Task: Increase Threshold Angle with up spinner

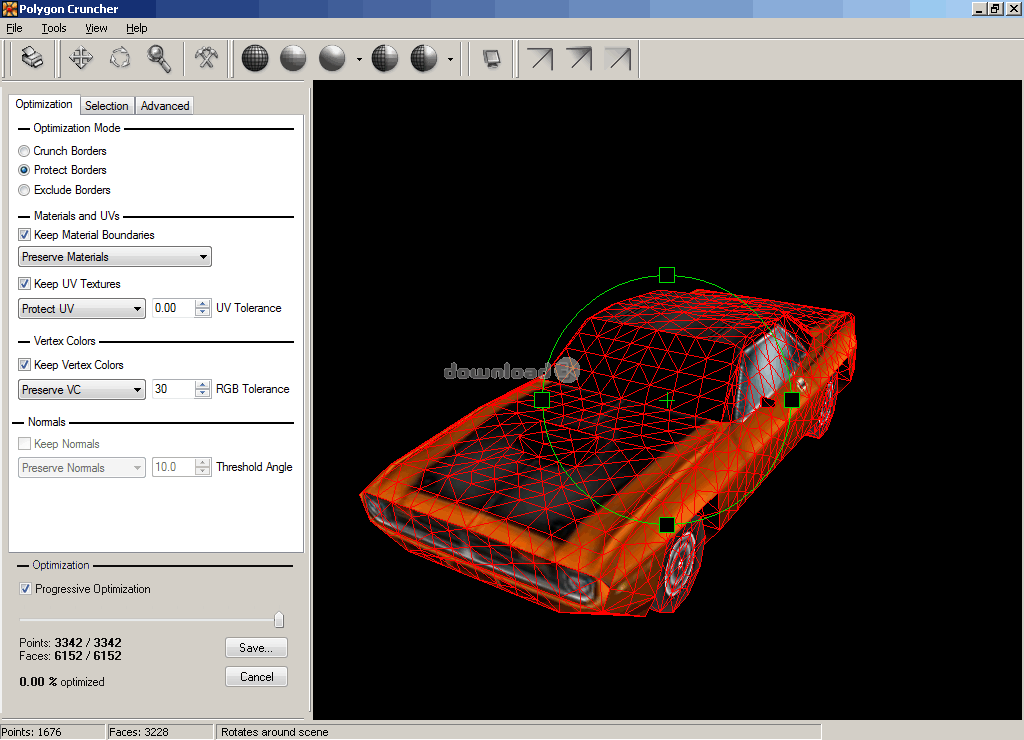Action: click(x=203, y=463)
